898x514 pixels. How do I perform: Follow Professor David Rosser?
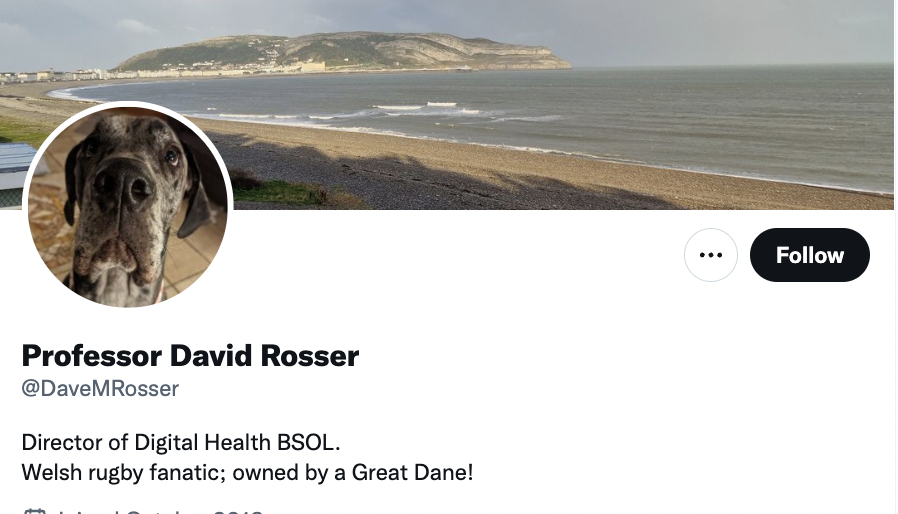[809, 255]
